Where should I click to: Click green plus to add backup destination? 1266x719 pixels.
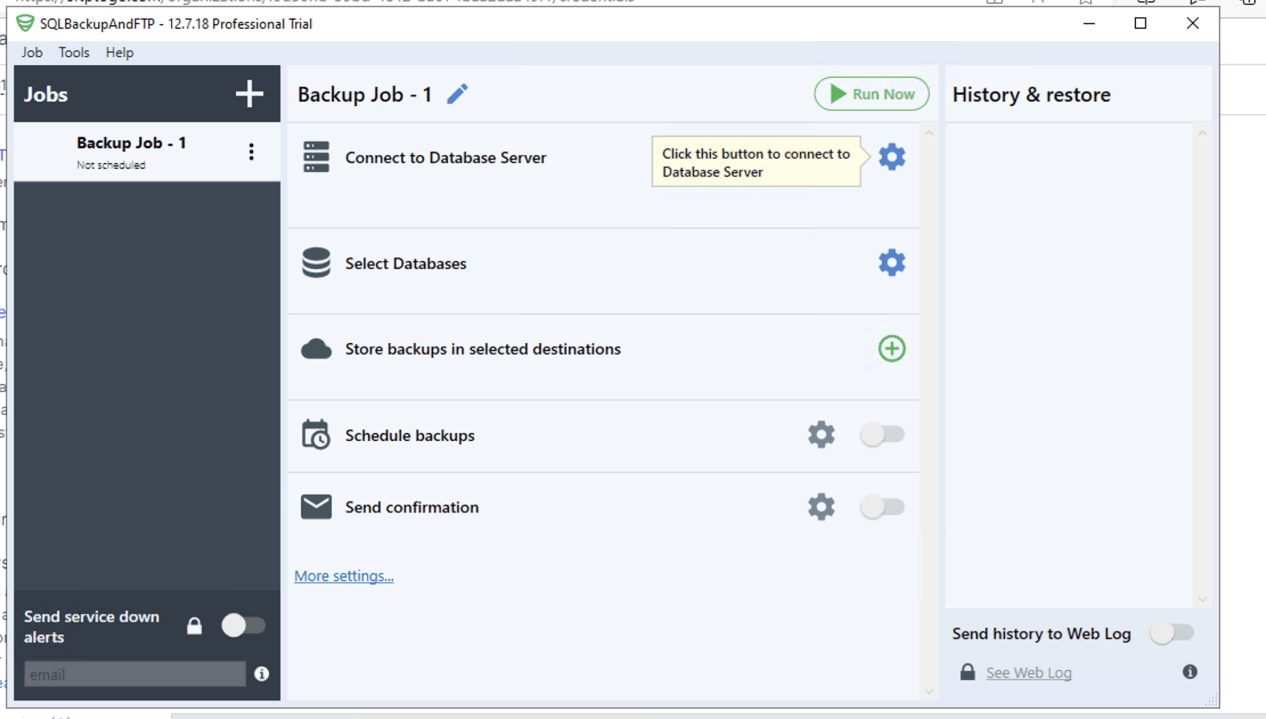pos(891,348)
